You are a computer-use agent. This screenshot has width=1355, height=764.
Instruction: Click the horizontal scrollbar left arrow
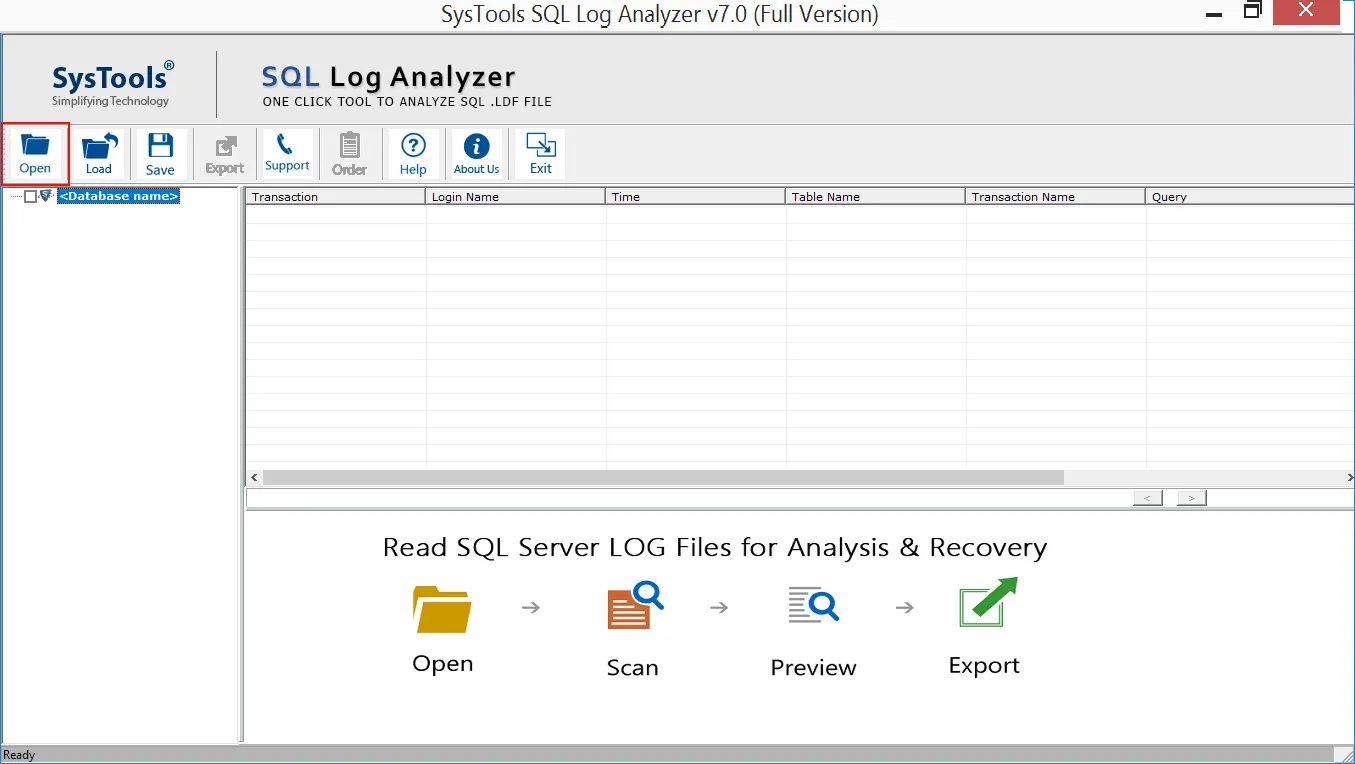[x=254, y=478]
